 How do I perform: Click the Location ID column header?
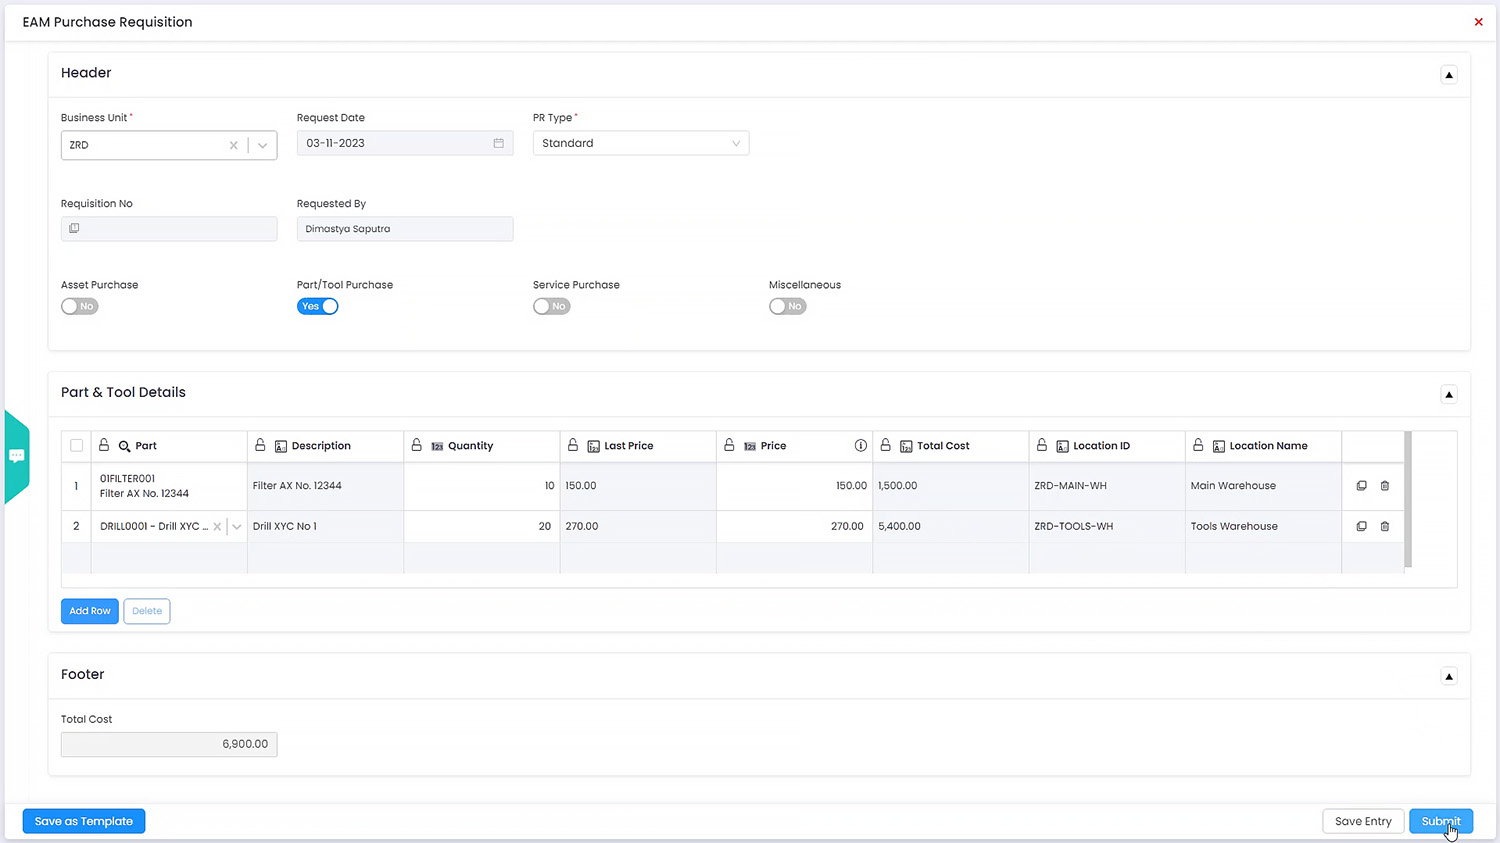pyautogui.click(x=1101, y=446)
